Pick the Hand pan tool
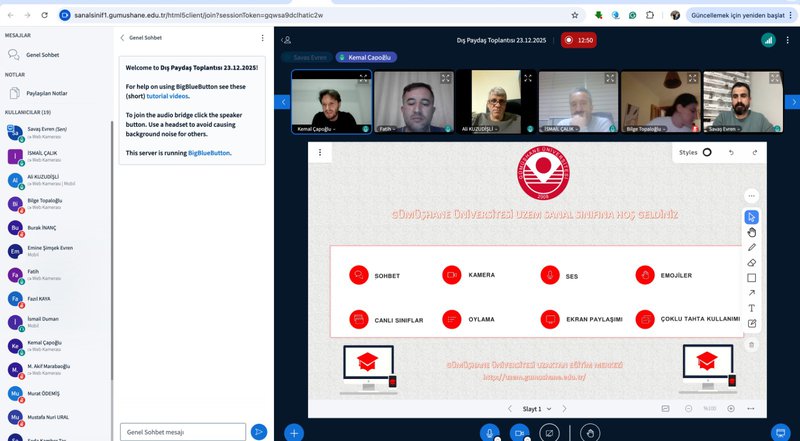The image size is (800, 441). tap(752, 232)
